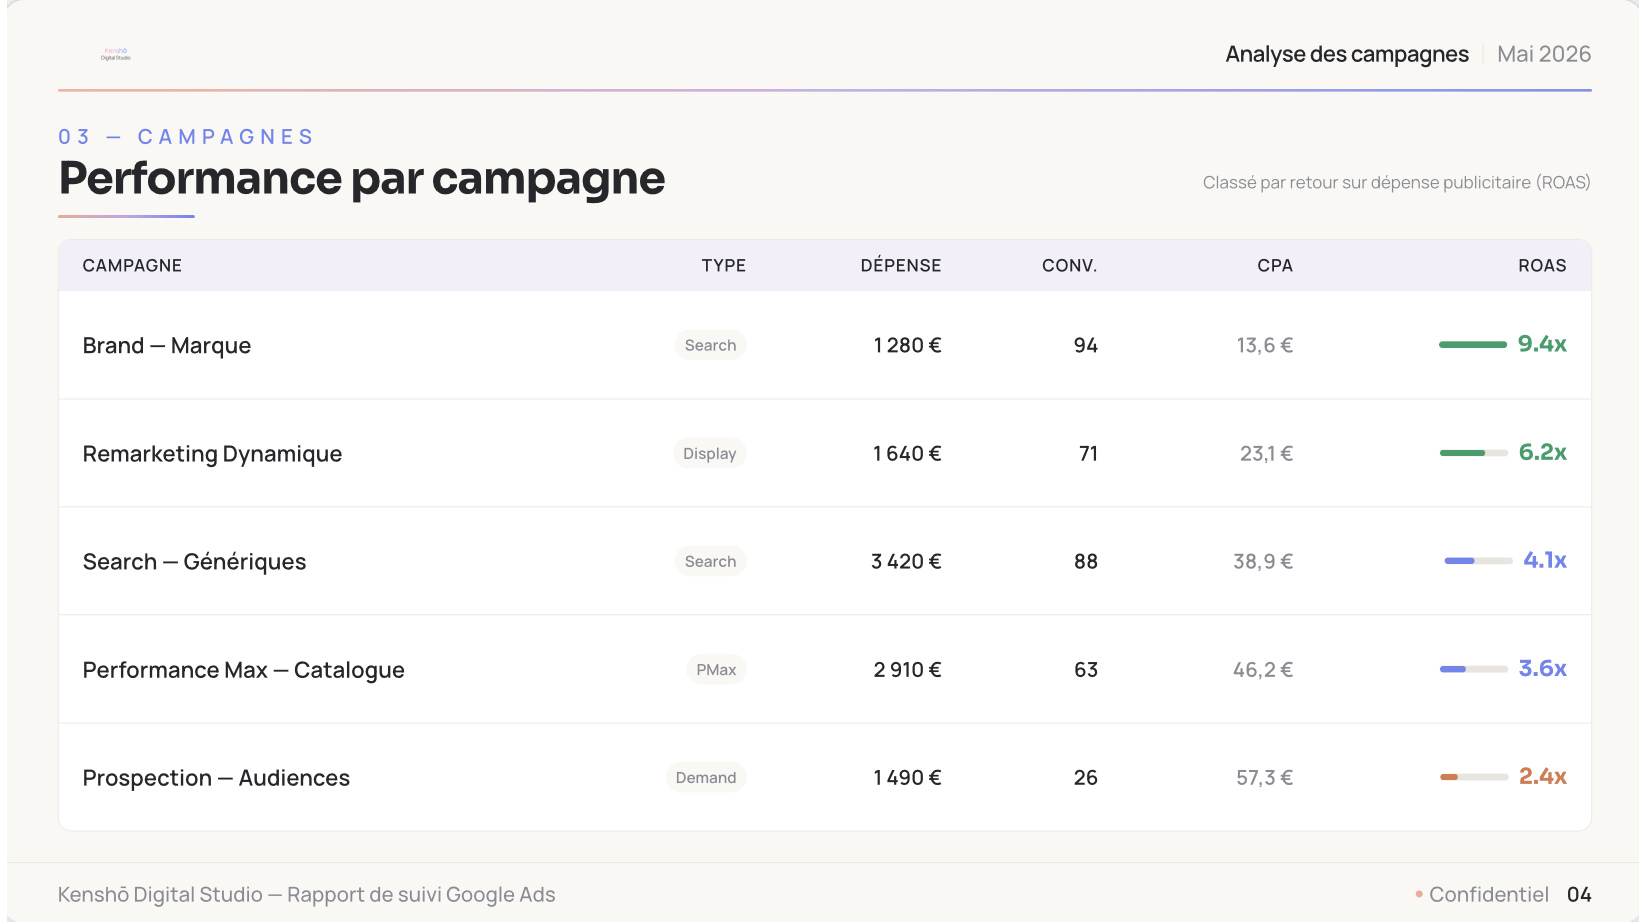Click the 88 conversions value
The image size is (1646, 922).
coord(1086,561)
